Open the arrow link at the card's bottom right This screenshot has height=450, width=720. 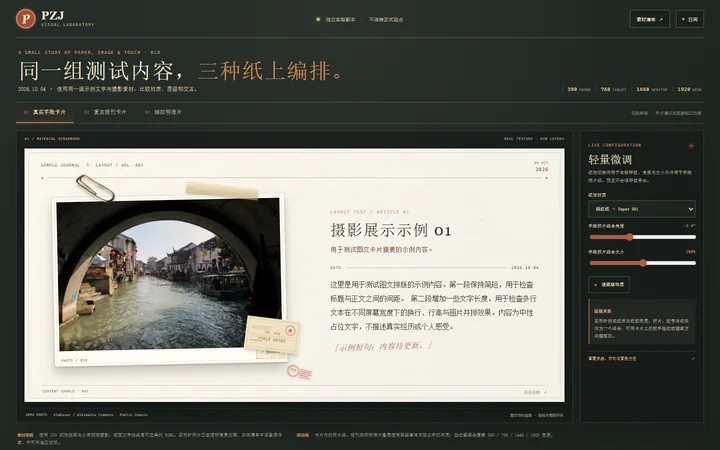click(535, 392)
